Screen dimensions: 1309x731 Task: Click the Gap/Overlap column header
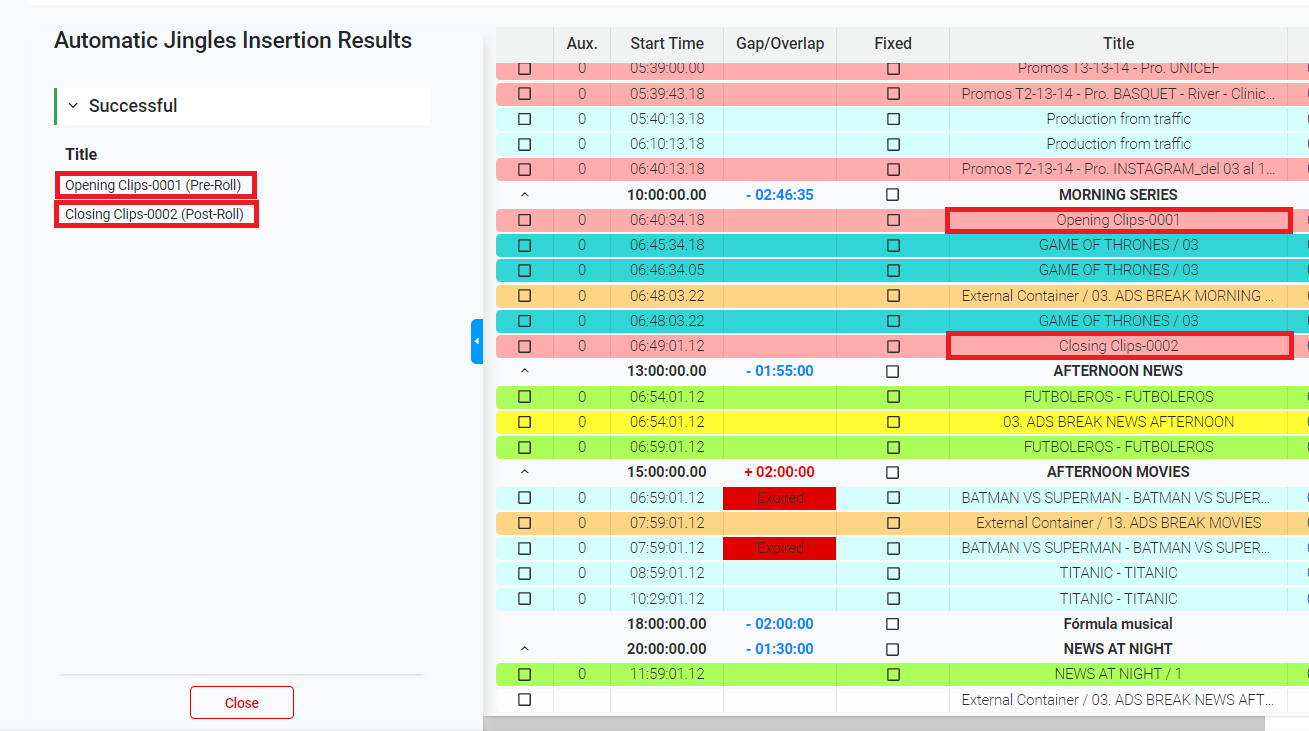point(780,44)
